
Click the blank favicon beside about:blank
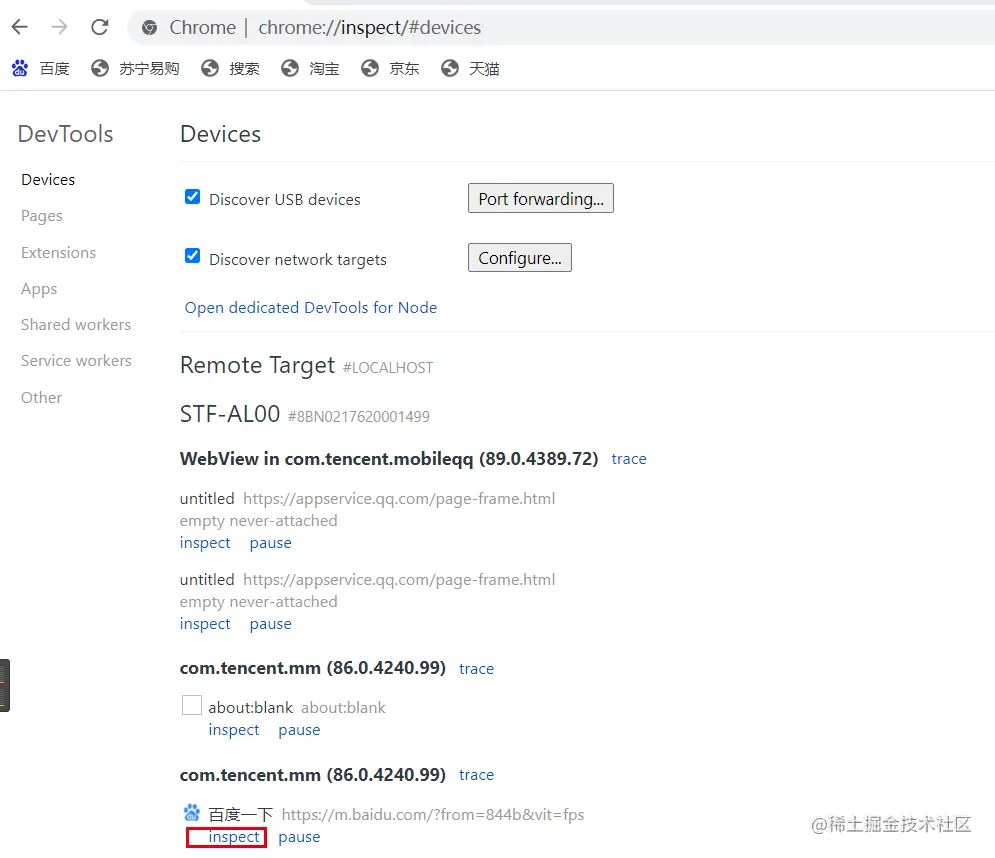192,705
